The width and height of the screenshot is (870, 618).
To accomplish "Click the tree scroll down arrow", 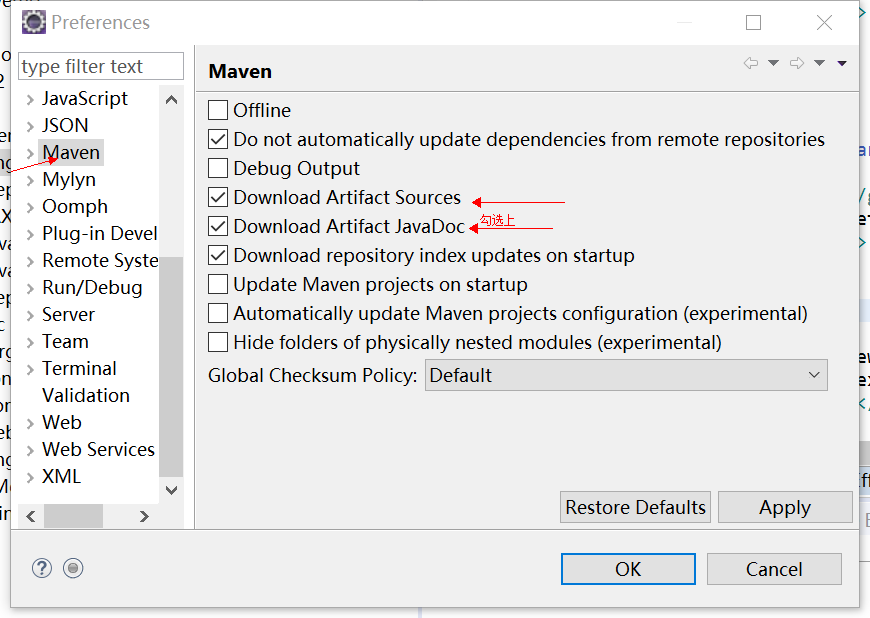I will (x=171, y=490).
